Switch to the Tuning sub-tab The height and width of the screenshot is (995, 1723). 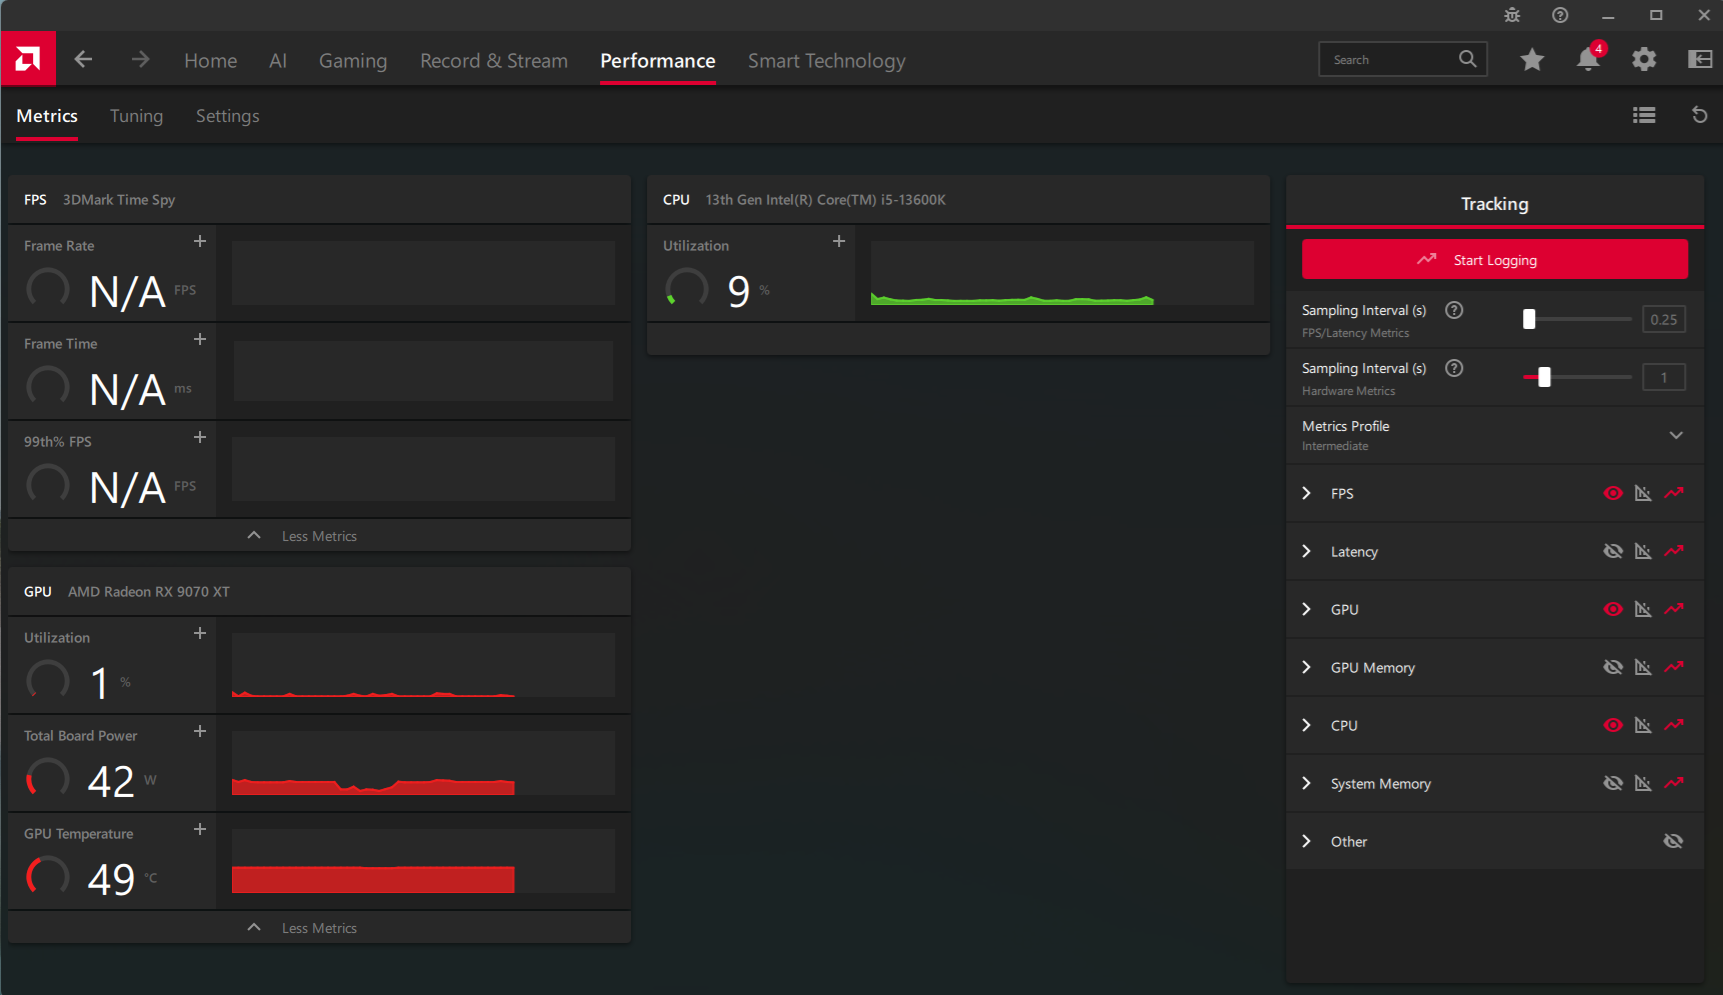point(136,116)
